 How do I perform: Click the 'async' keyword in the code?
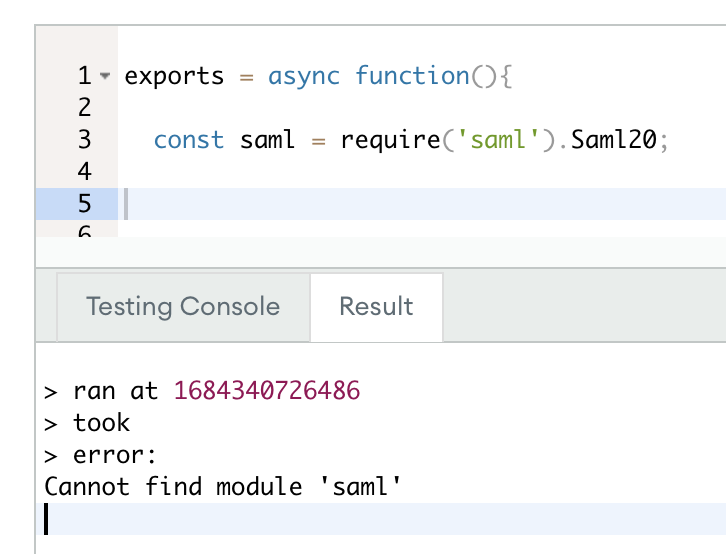pos(304,76)
